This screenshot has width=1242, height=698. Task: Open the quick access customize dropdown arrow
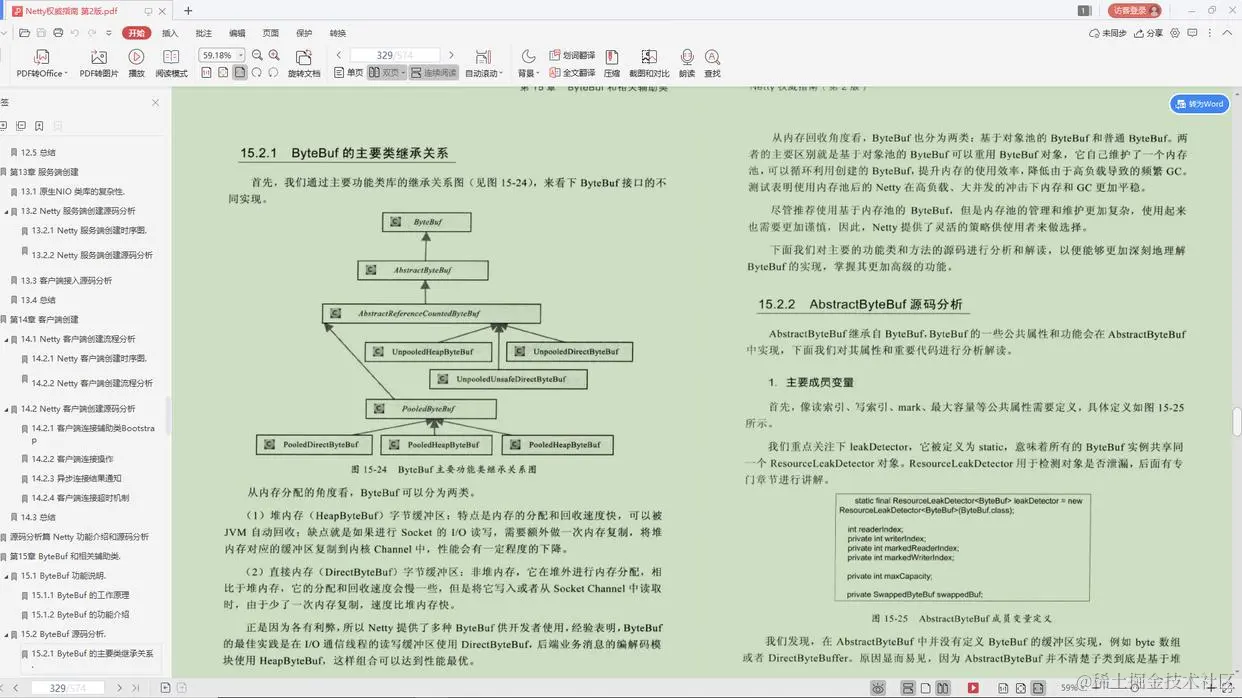coord(111,33)
